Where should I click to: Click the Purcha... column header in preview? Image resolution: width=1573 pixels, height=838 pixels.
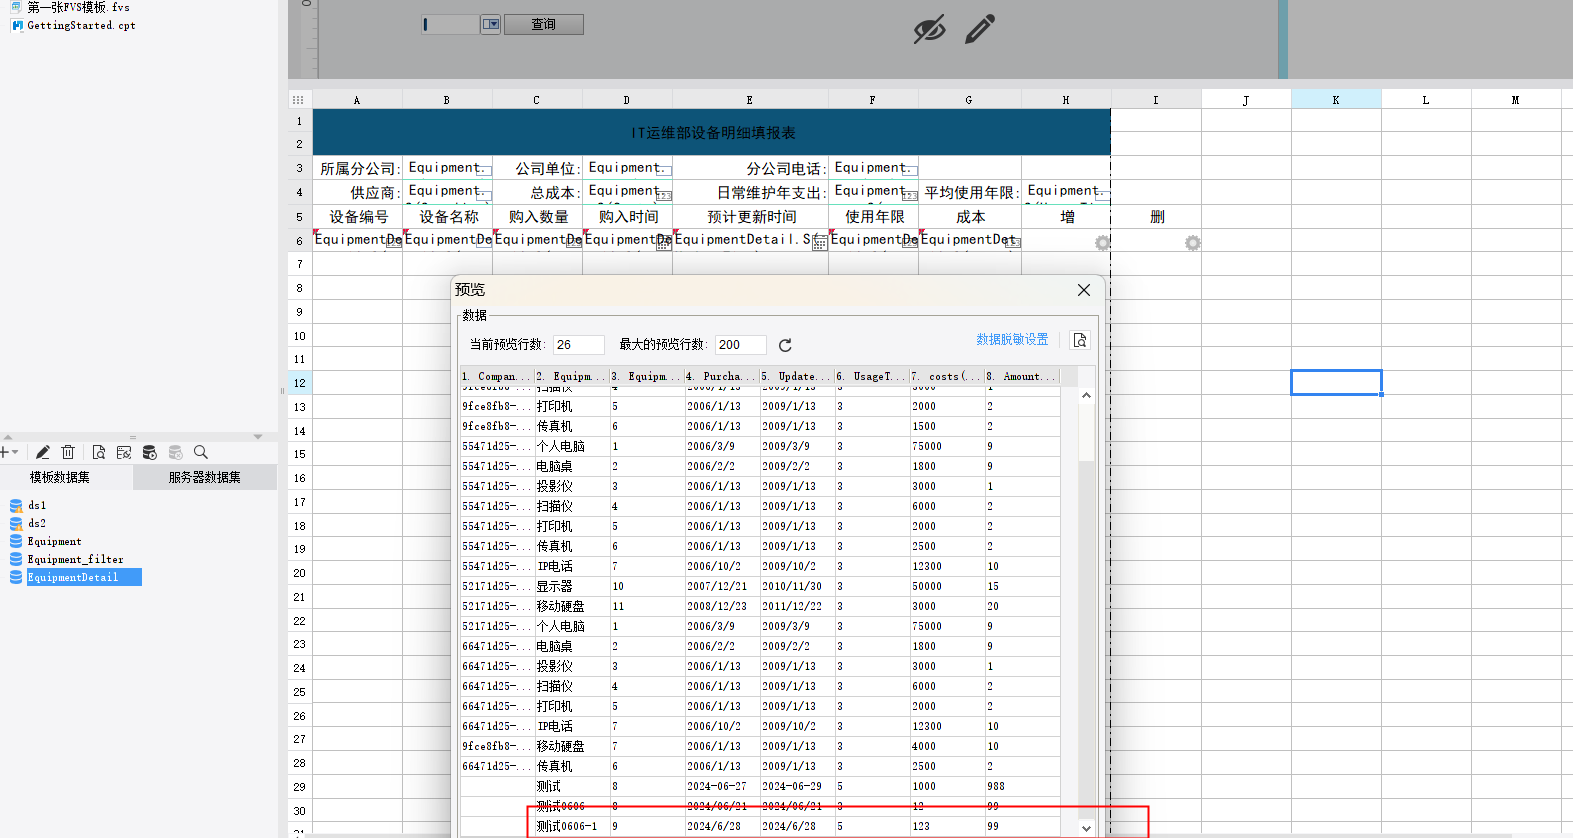(x=721, y=376)
